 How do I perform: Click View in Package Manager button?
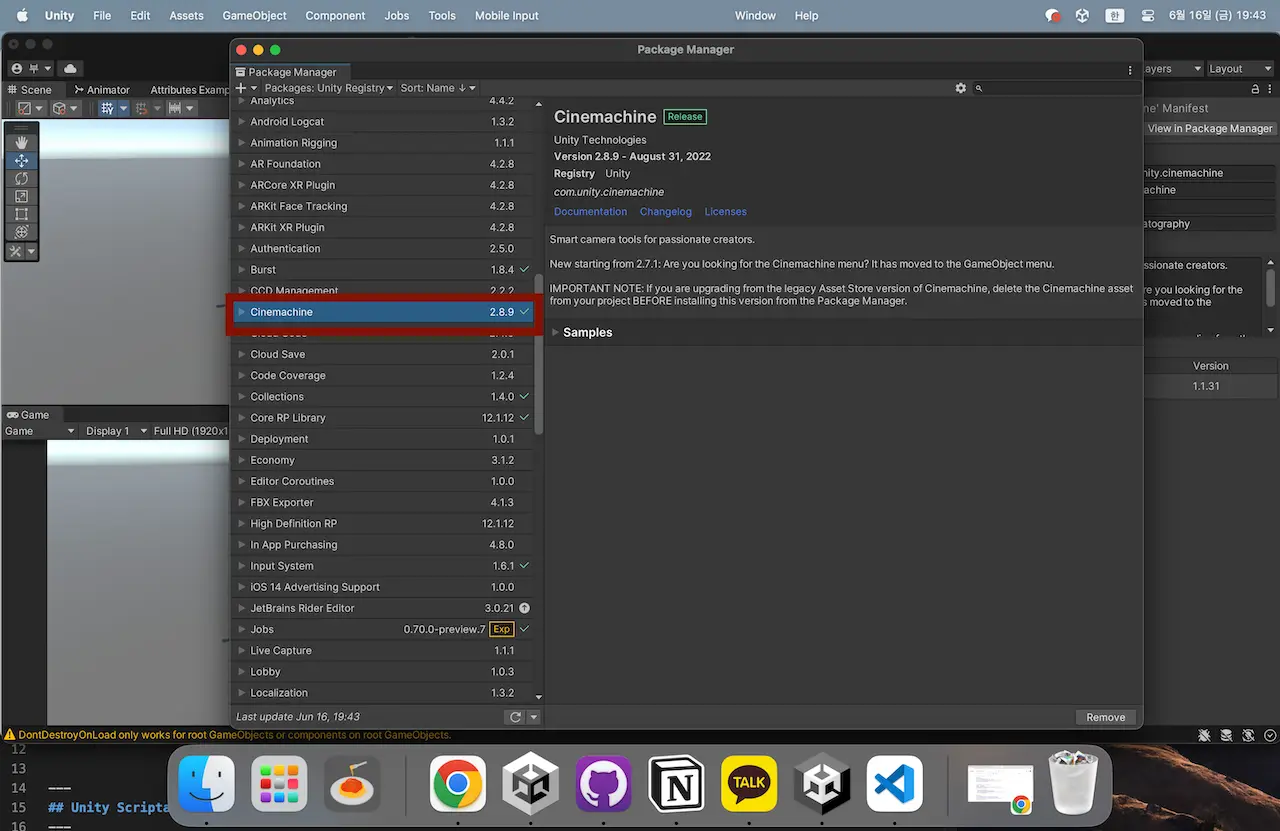tap(1210, 128)
